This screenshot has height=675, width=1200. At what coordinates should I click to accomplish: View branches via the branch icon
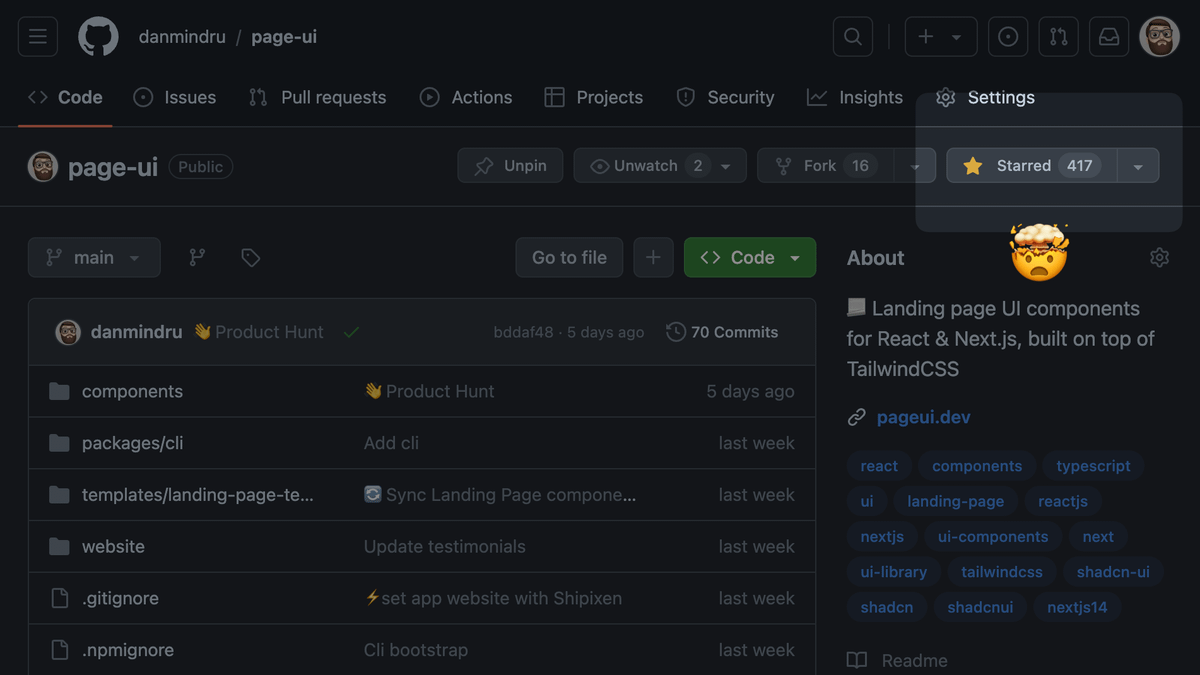click(x=197, y=258)
